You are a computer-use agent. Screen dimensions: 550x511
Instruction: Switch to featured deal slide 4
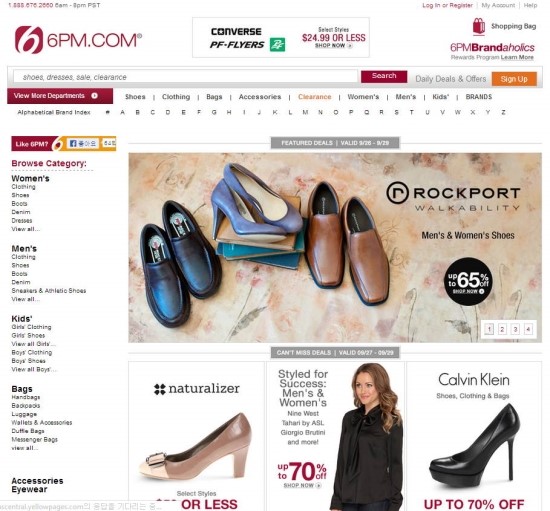(x=528, y=329)
